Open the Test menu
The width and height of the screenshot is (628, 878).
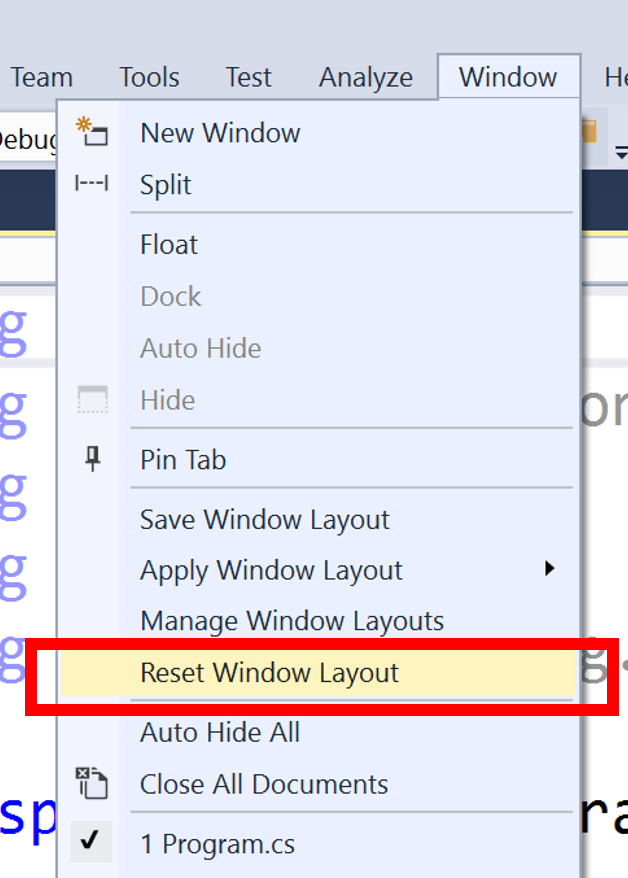248,77
